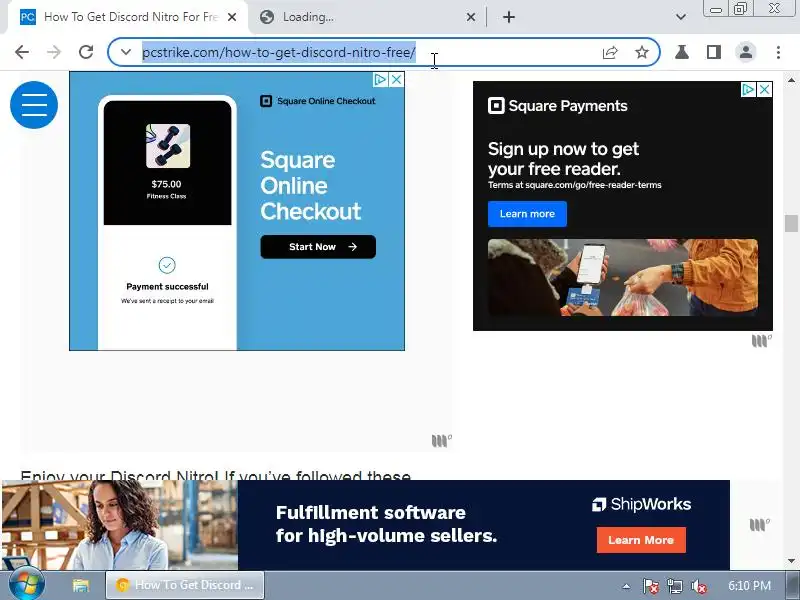This screenshot has height=600, width=800.
Task: Open Chrome three-dot menu
Action: click(778, 52)
